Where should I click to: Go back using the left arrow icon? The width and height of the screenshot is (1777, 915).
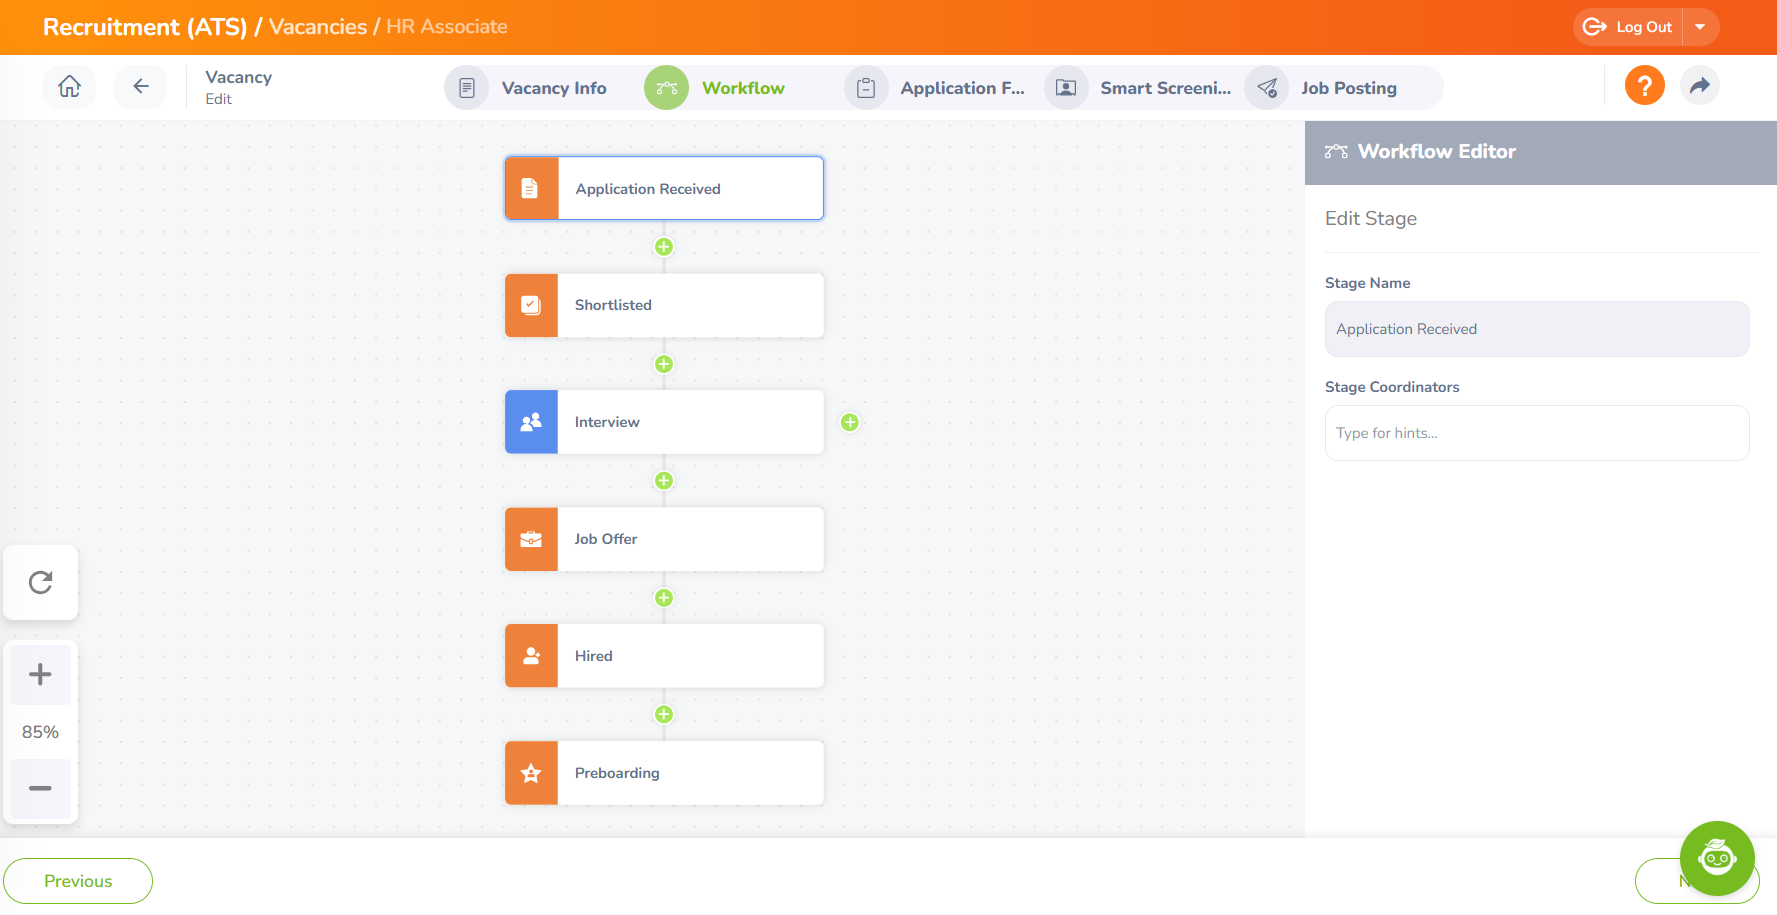[141, 87]
